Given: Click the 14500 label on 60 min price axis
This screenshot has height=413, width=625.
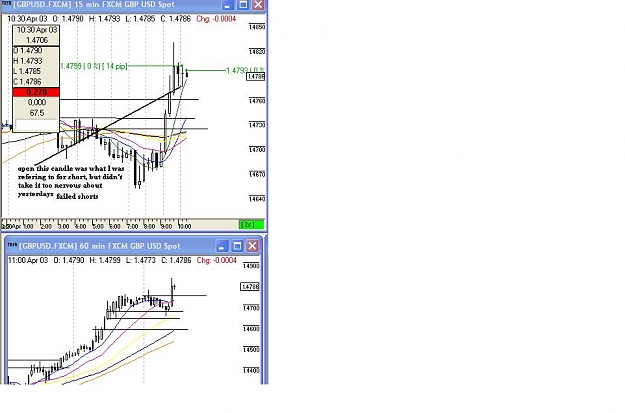Looking at the screenshot, I should click(251, 349).
